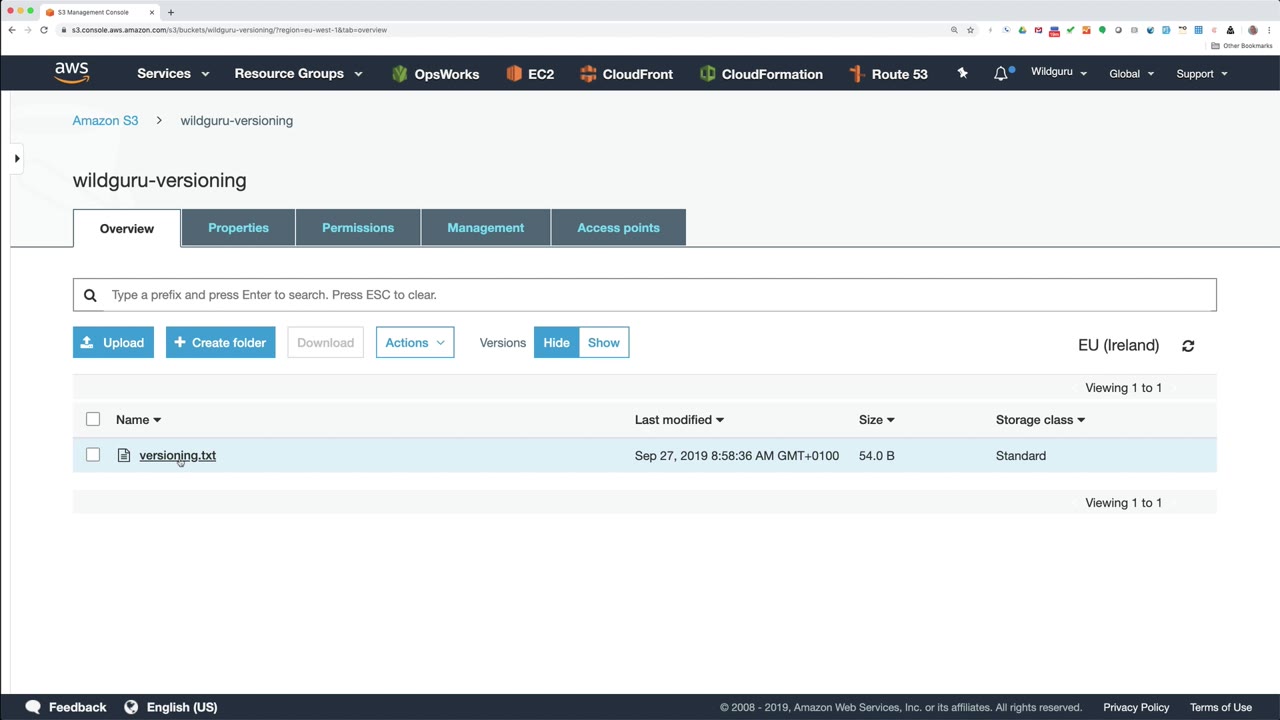
Task: Expand the Resource Groups dropdown
Action: pyautogui.click(x=298, y=74)
